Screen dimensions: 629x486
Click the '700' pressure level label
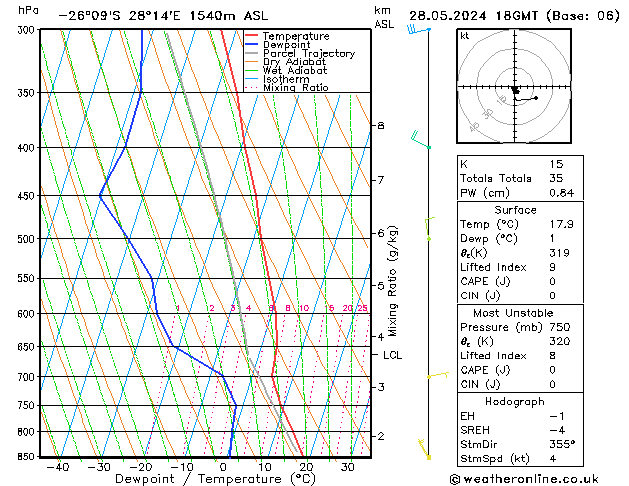[28, 377]
